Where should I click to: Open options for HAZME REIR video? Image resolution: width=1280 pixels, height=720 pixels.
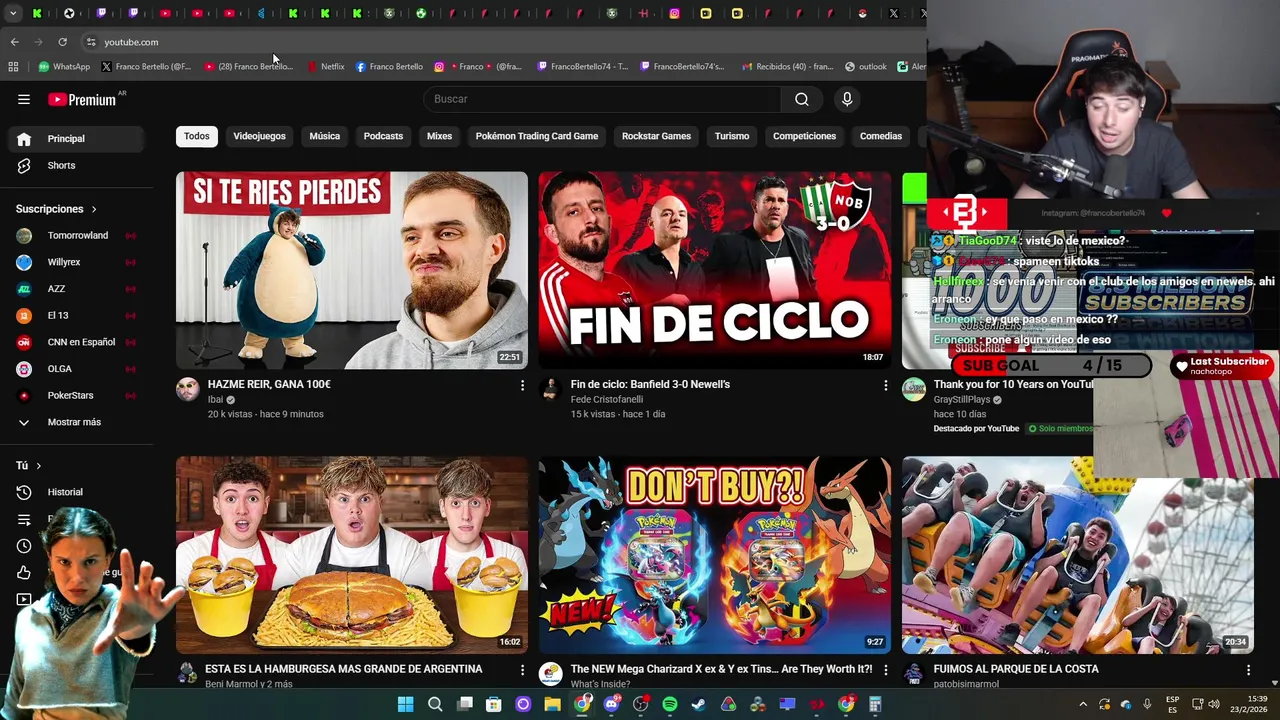coord(522,385)
